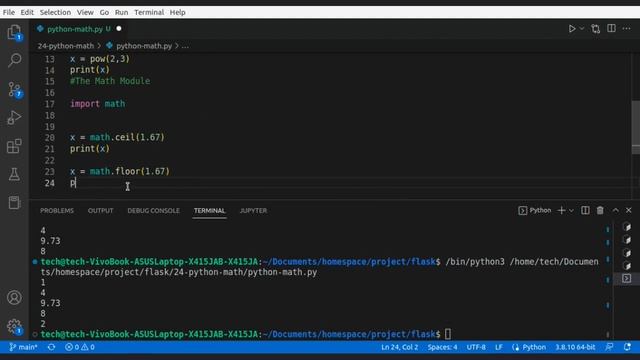Switch to the OUTPUT tab
The height and width of the screenshot is (360, 640).
pos(100,211)
